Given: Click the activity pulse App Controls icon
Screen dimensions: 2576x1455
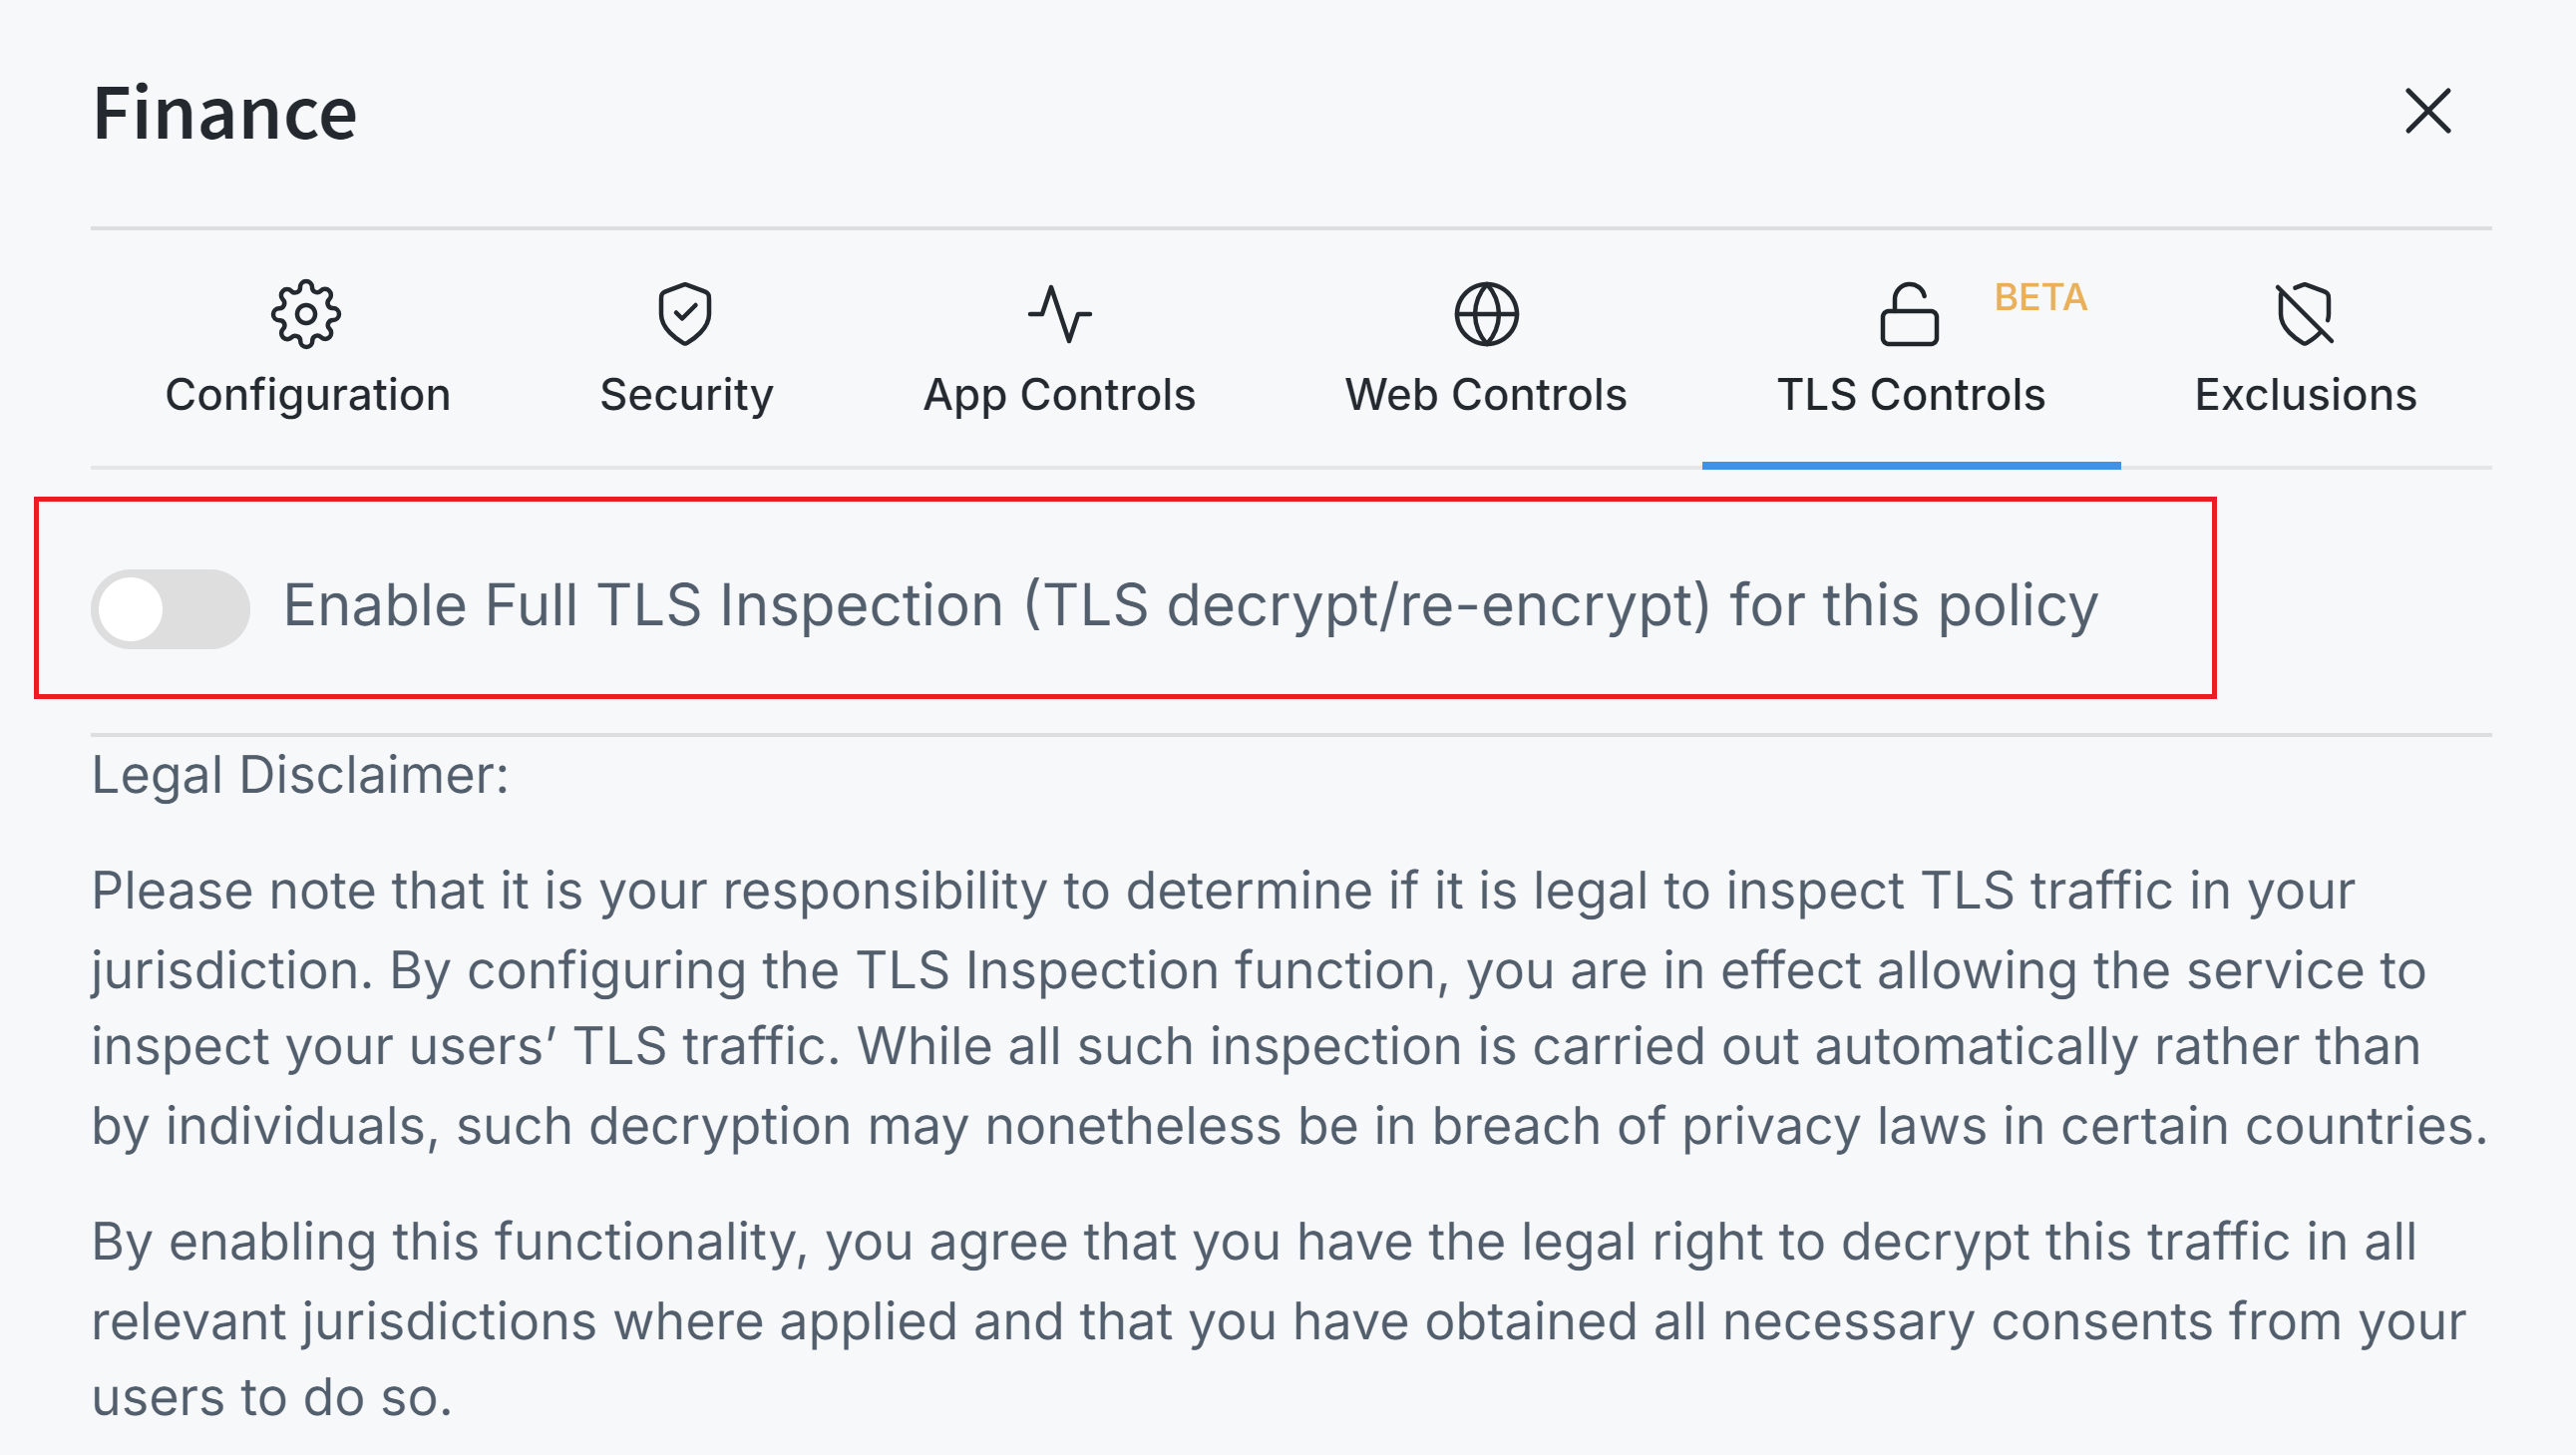Looking at the screenshot, I should (x=1059, y=314).
